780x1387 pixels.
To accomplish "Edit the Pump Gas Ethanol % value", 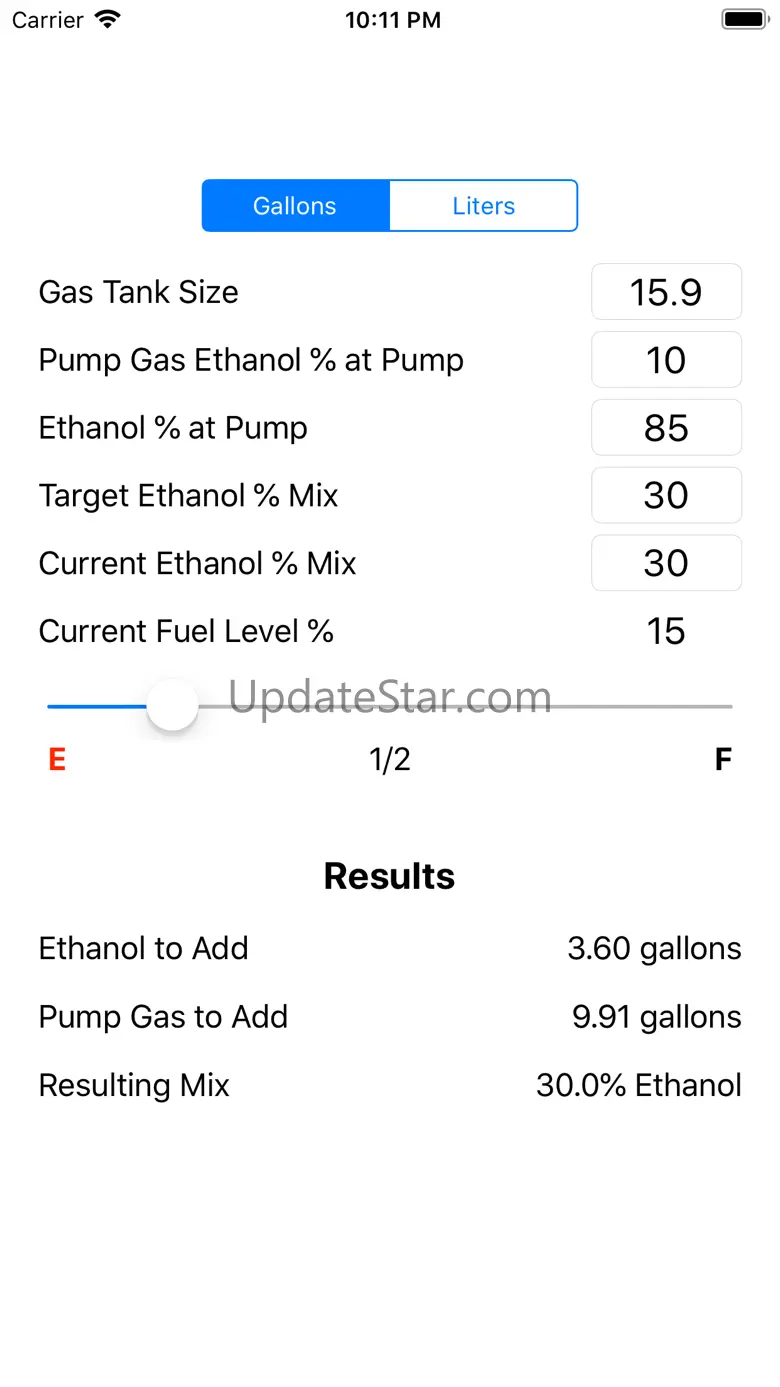I will click(x=666, y=360).
